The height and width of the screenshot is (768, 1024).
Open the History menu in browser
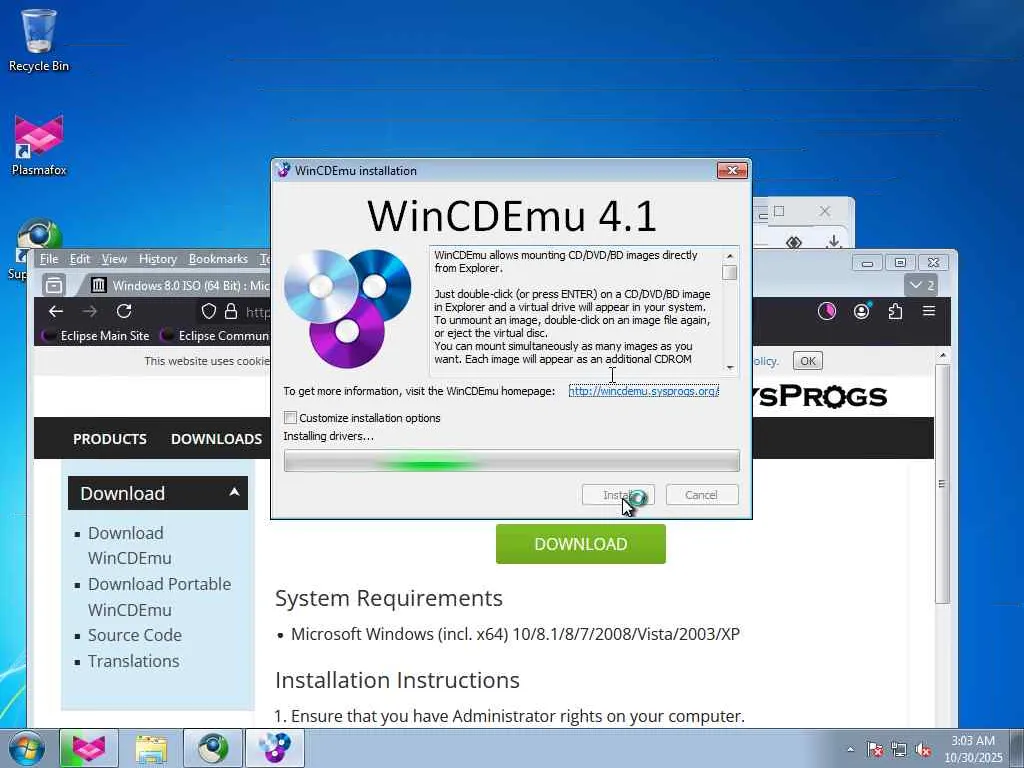157,259
